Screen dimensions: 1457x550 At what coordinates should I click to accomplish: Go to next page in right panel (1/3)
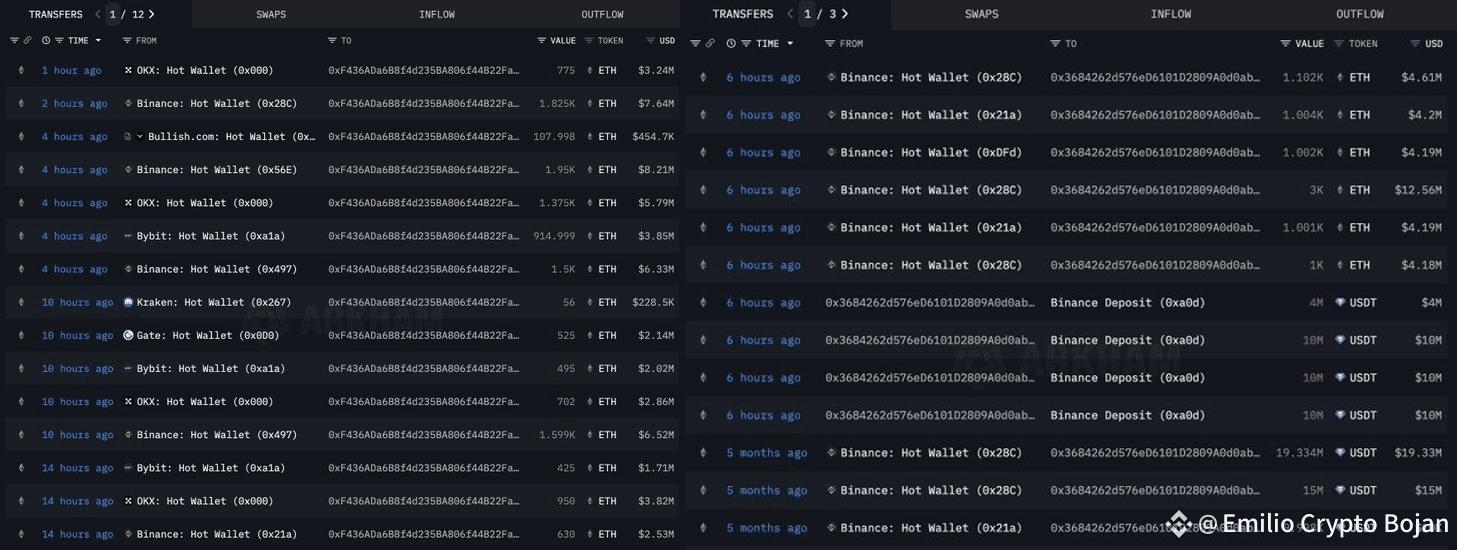845,14
